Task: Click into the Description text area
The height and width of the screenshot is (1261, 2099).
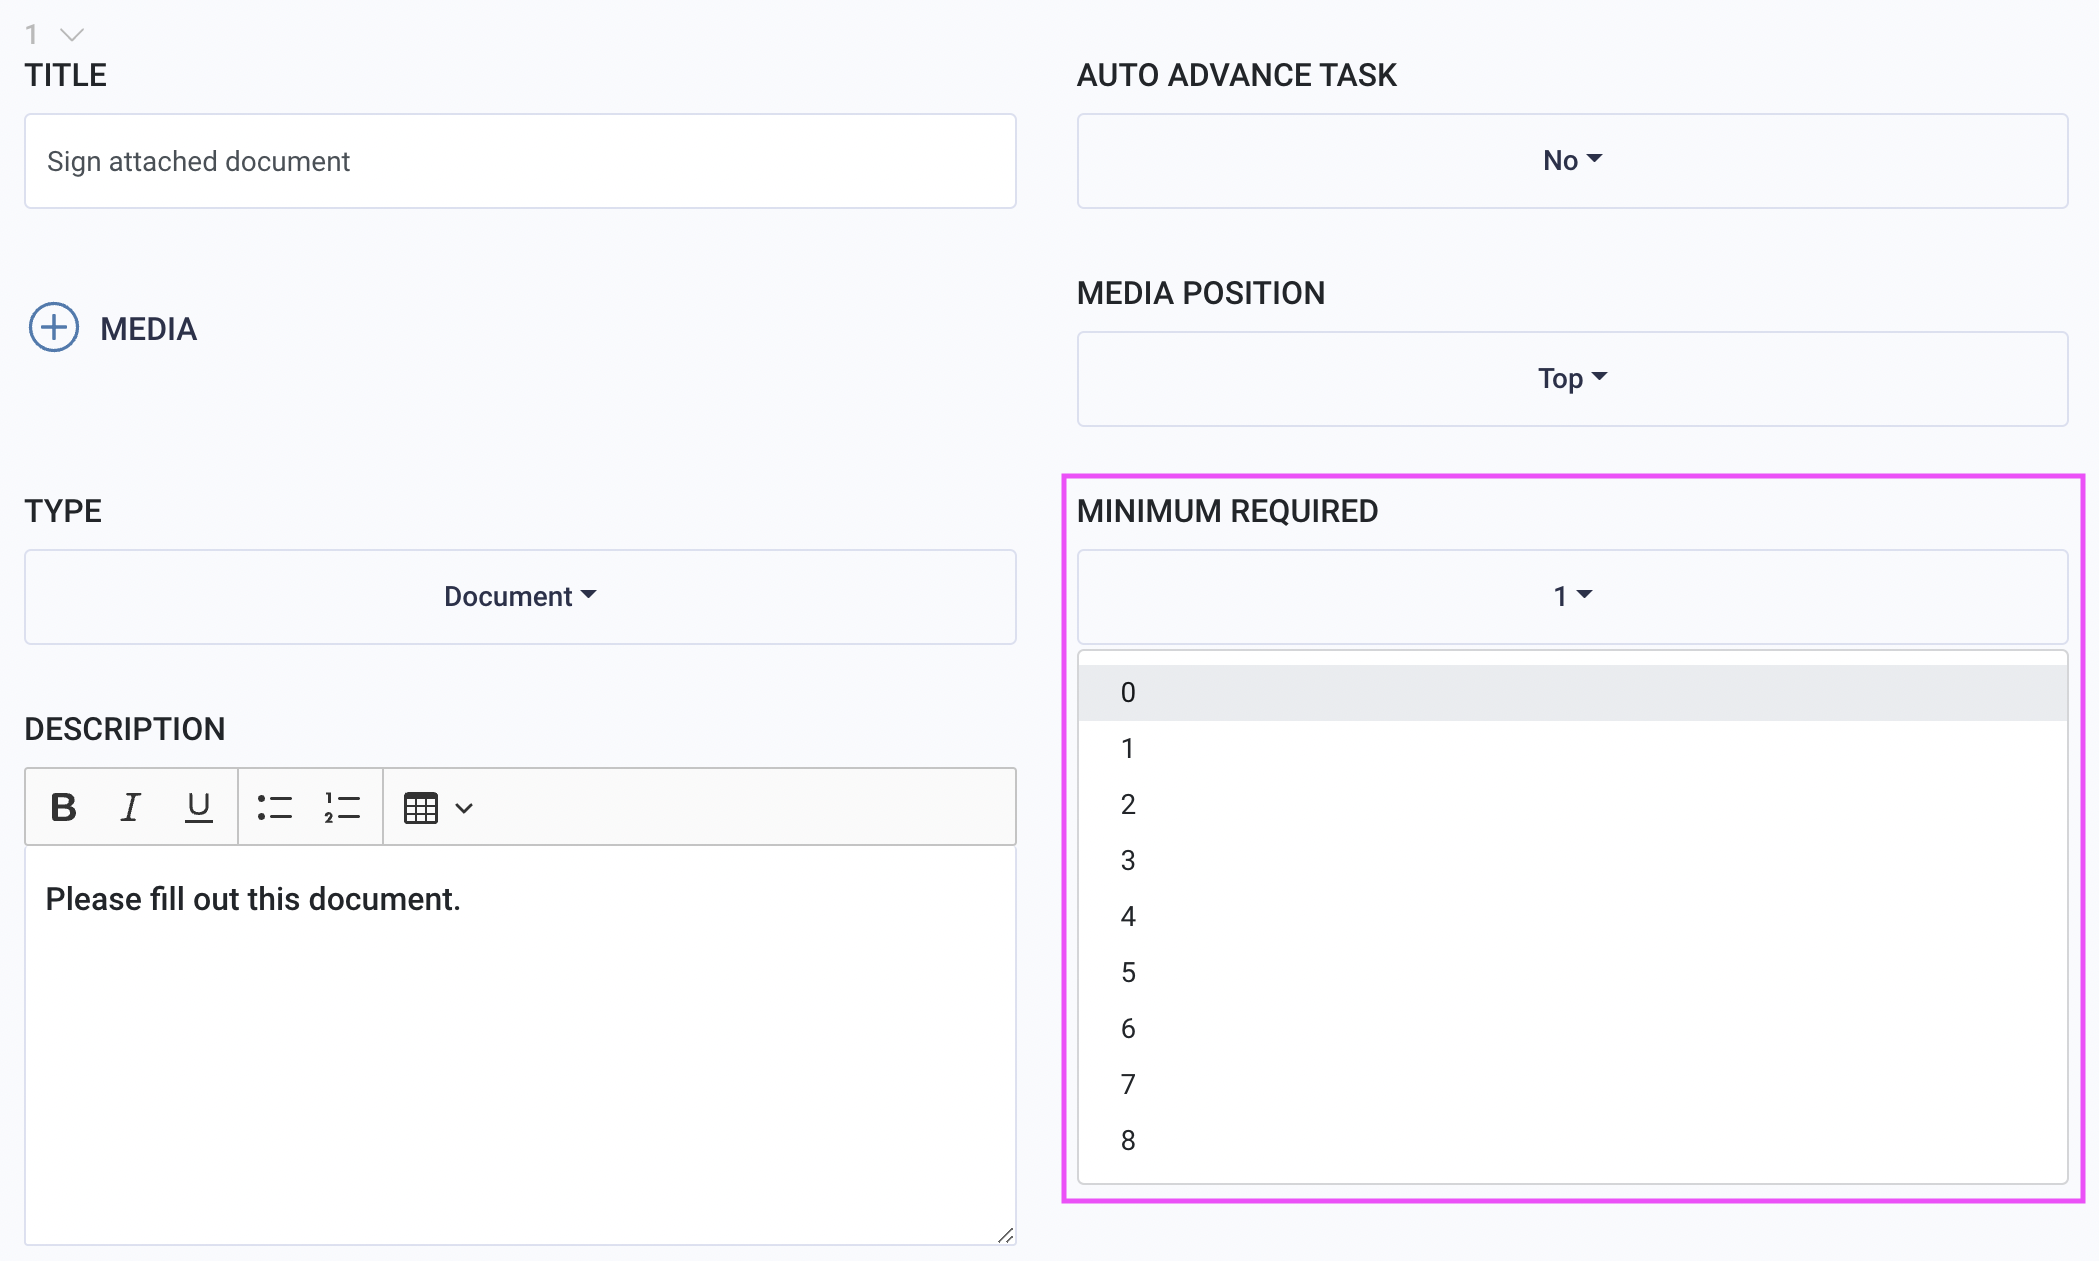Action: coord(520,1045)
